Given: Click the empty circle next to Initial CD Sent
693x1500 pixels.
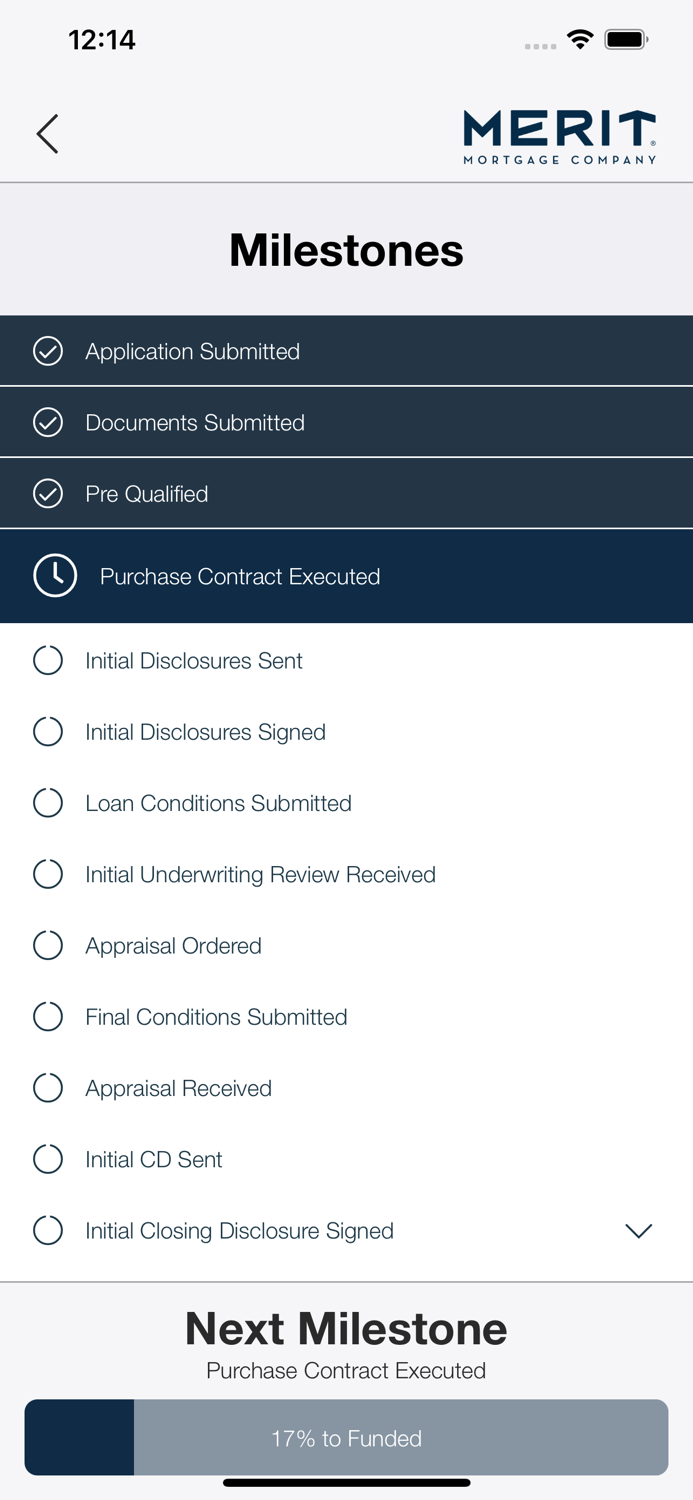Looking at the screenshot, I should [x=47, y=1159].
